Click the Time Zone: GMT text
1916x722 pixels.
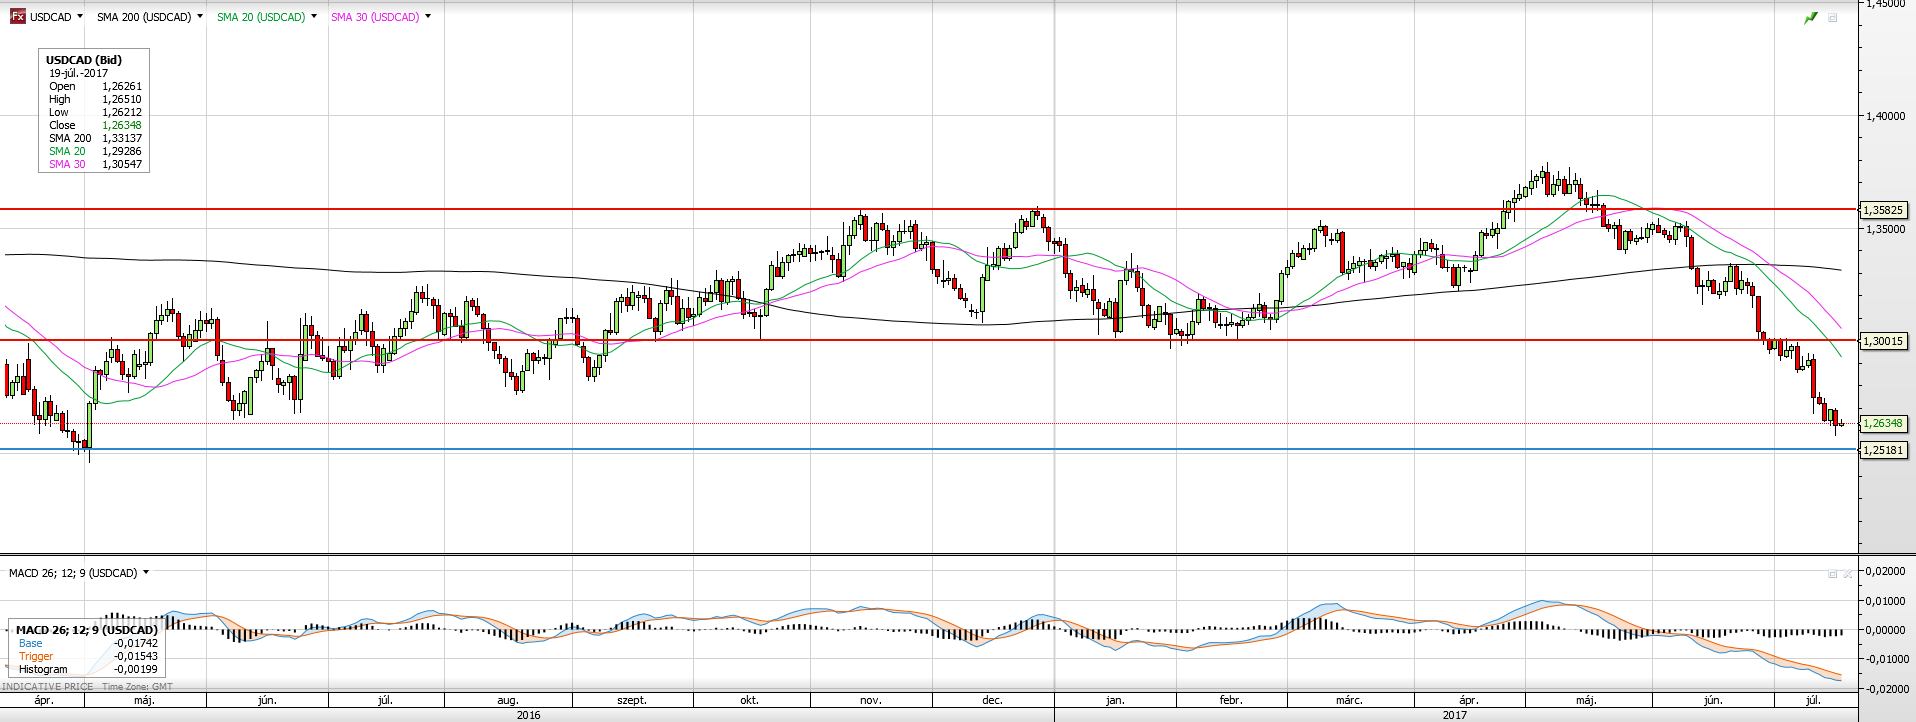click(x=137, y=686)
